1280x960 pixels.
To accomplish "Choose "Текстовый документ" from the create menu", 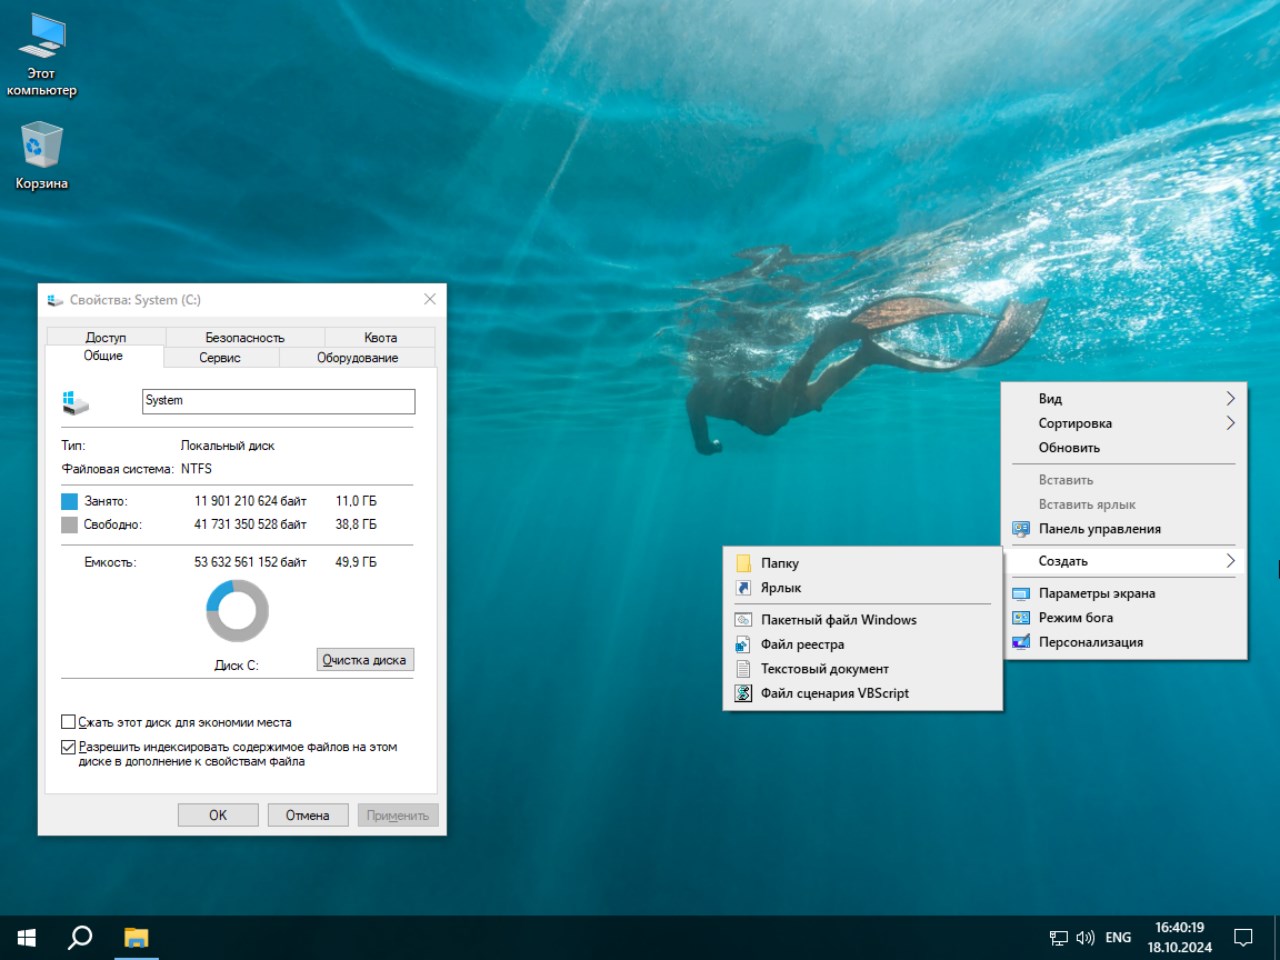I will (x=824, y=669).
